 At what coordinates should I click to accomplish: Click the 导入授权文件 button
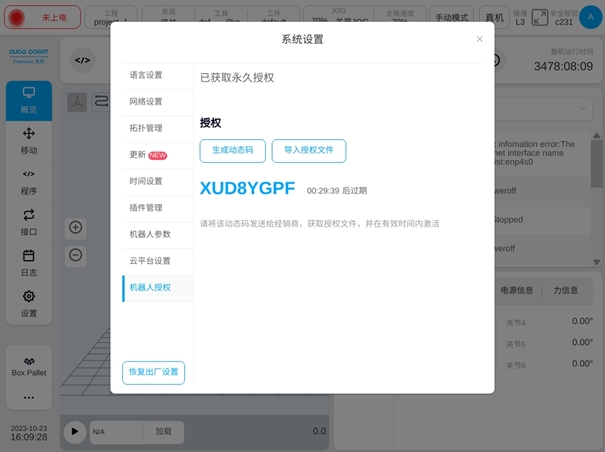[309, 151]
